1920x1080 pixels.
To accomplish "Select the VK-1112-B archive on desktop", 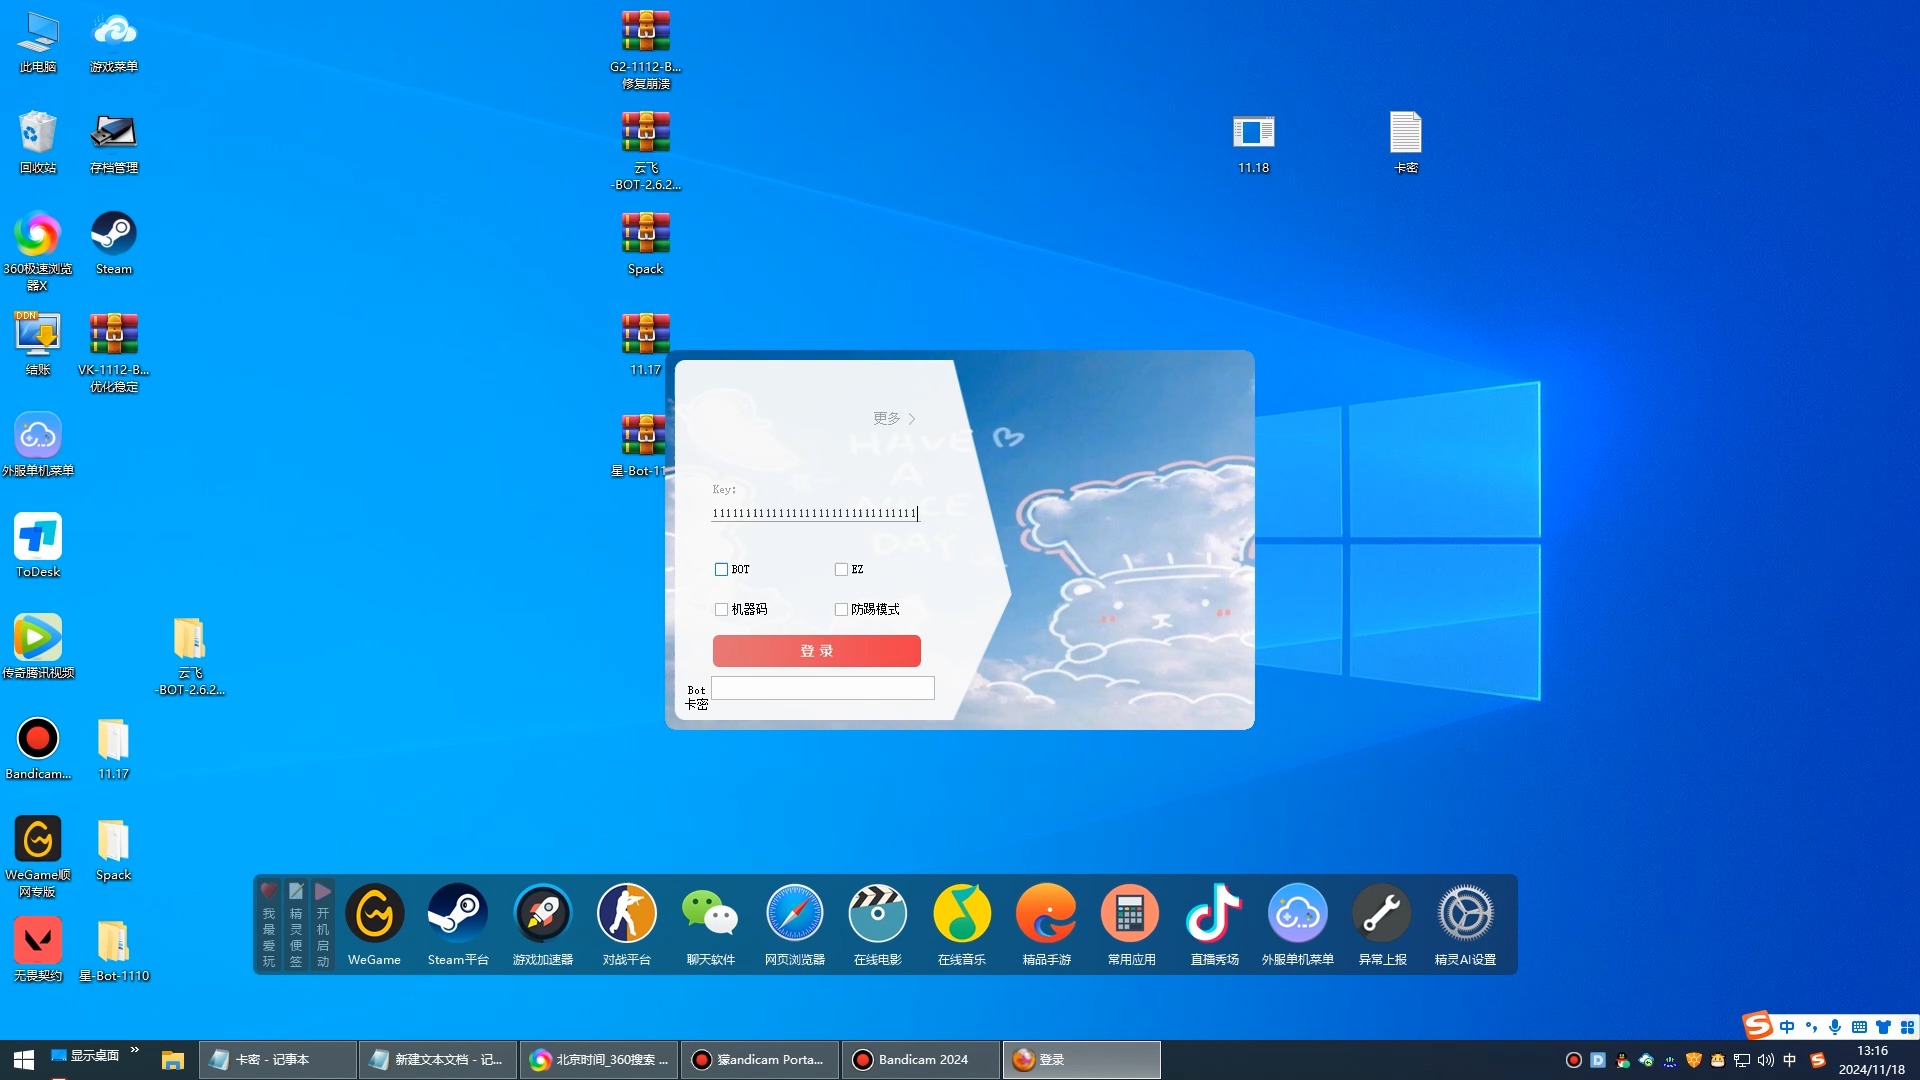I will pyautogui.click(x=114, y=352).
